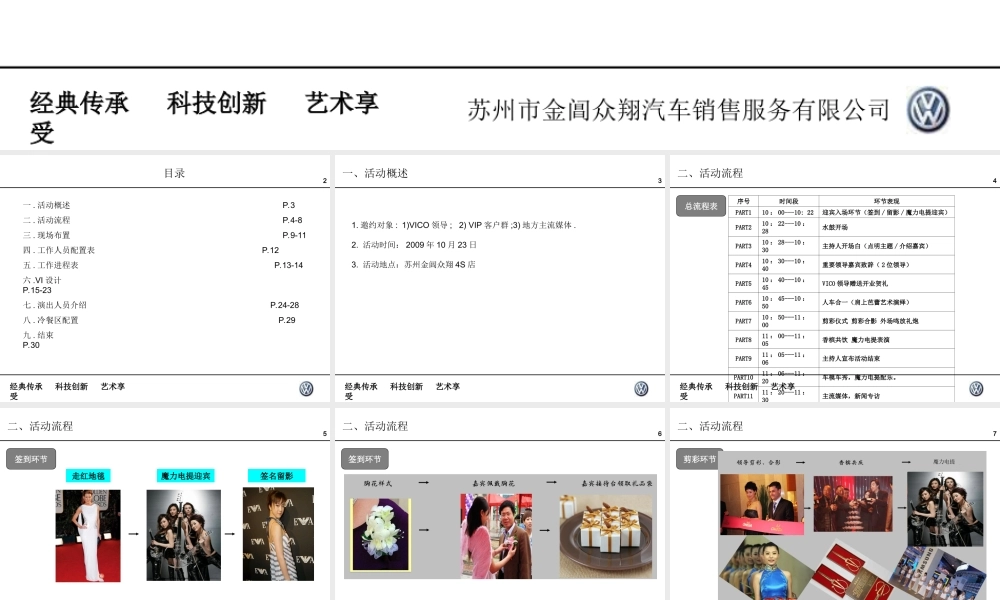Click the PART6 table row cell
This screenshot has width=1000, height=600.
click(x=841, y=302)
